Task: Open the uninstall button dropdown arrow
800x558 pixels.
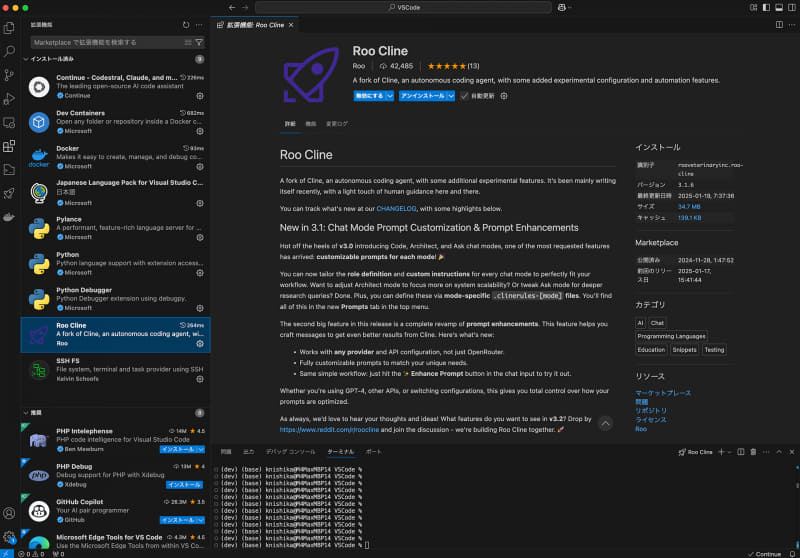Action: pos(451,96)
